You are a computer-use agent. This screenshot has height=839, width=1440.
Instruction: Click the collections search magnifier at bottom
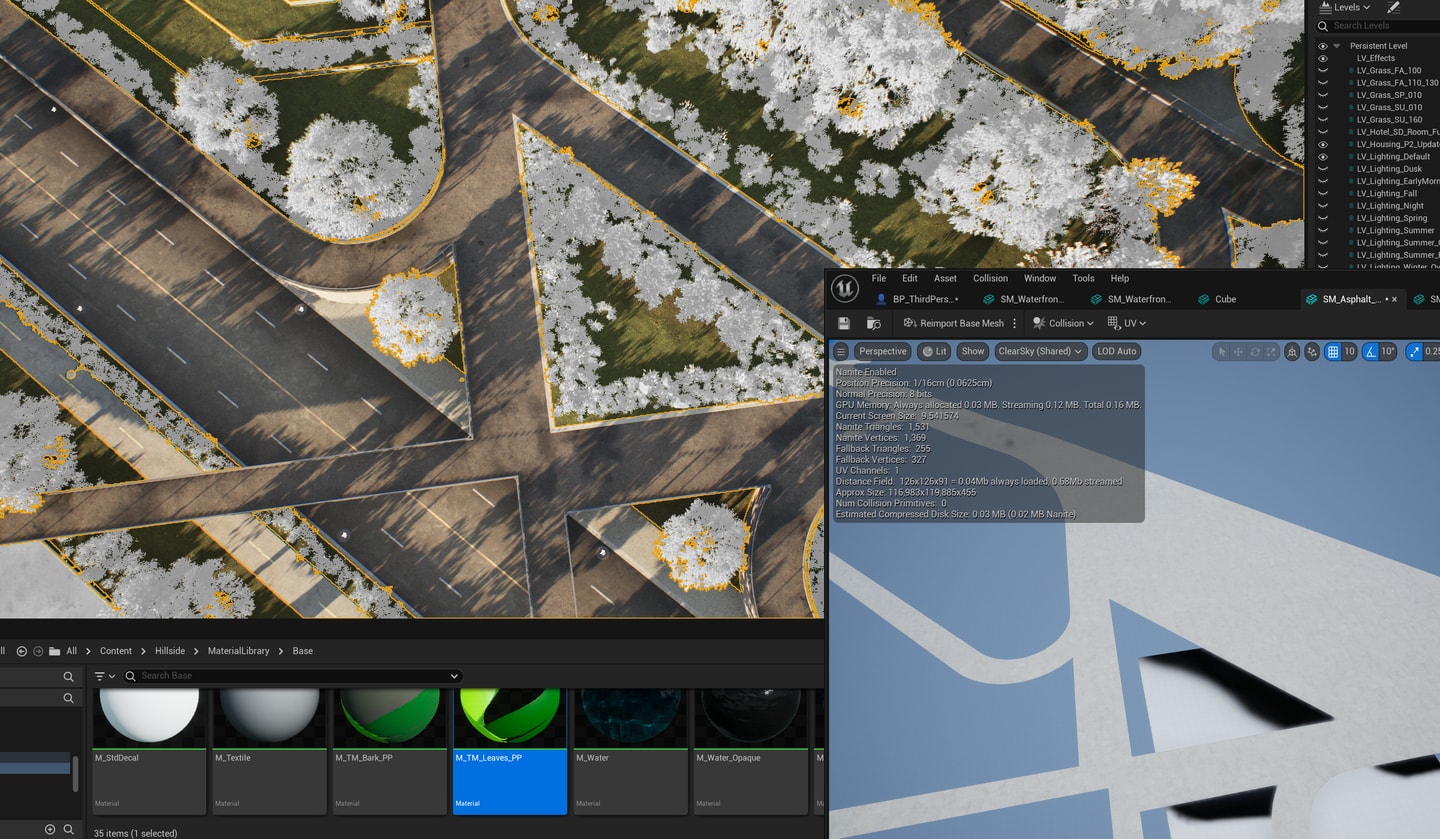(x=69, y=830)
